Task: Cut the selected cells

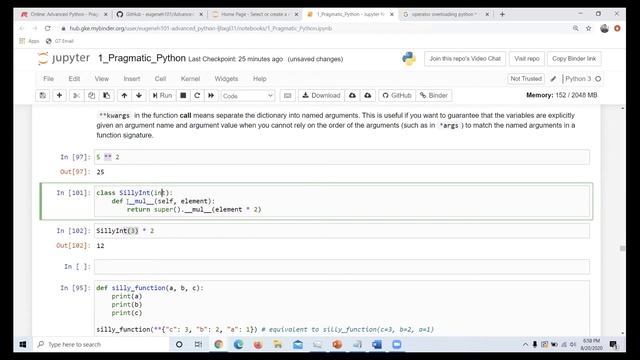Action: pyautogui.click(x=76, y=96)
